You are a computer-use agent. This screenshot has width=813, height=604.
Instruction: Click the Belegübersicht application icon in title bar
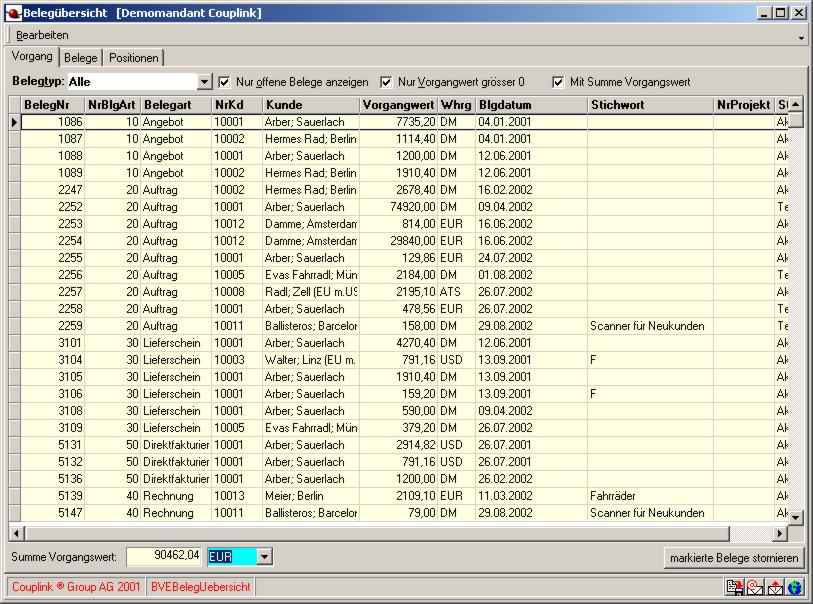click(x=12, y=13)
